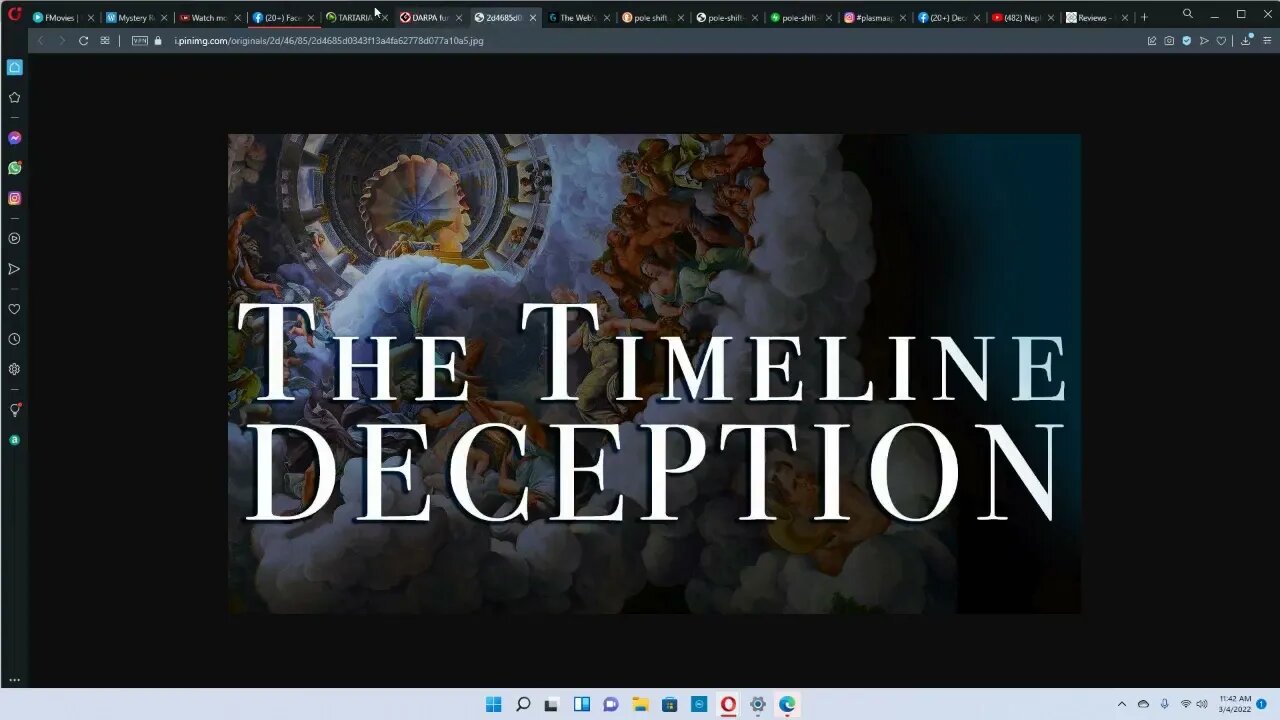Close the DARPA tab
Image resolution: width=1280 pixels, height=720 pixels.
click(x=459, y=17)
